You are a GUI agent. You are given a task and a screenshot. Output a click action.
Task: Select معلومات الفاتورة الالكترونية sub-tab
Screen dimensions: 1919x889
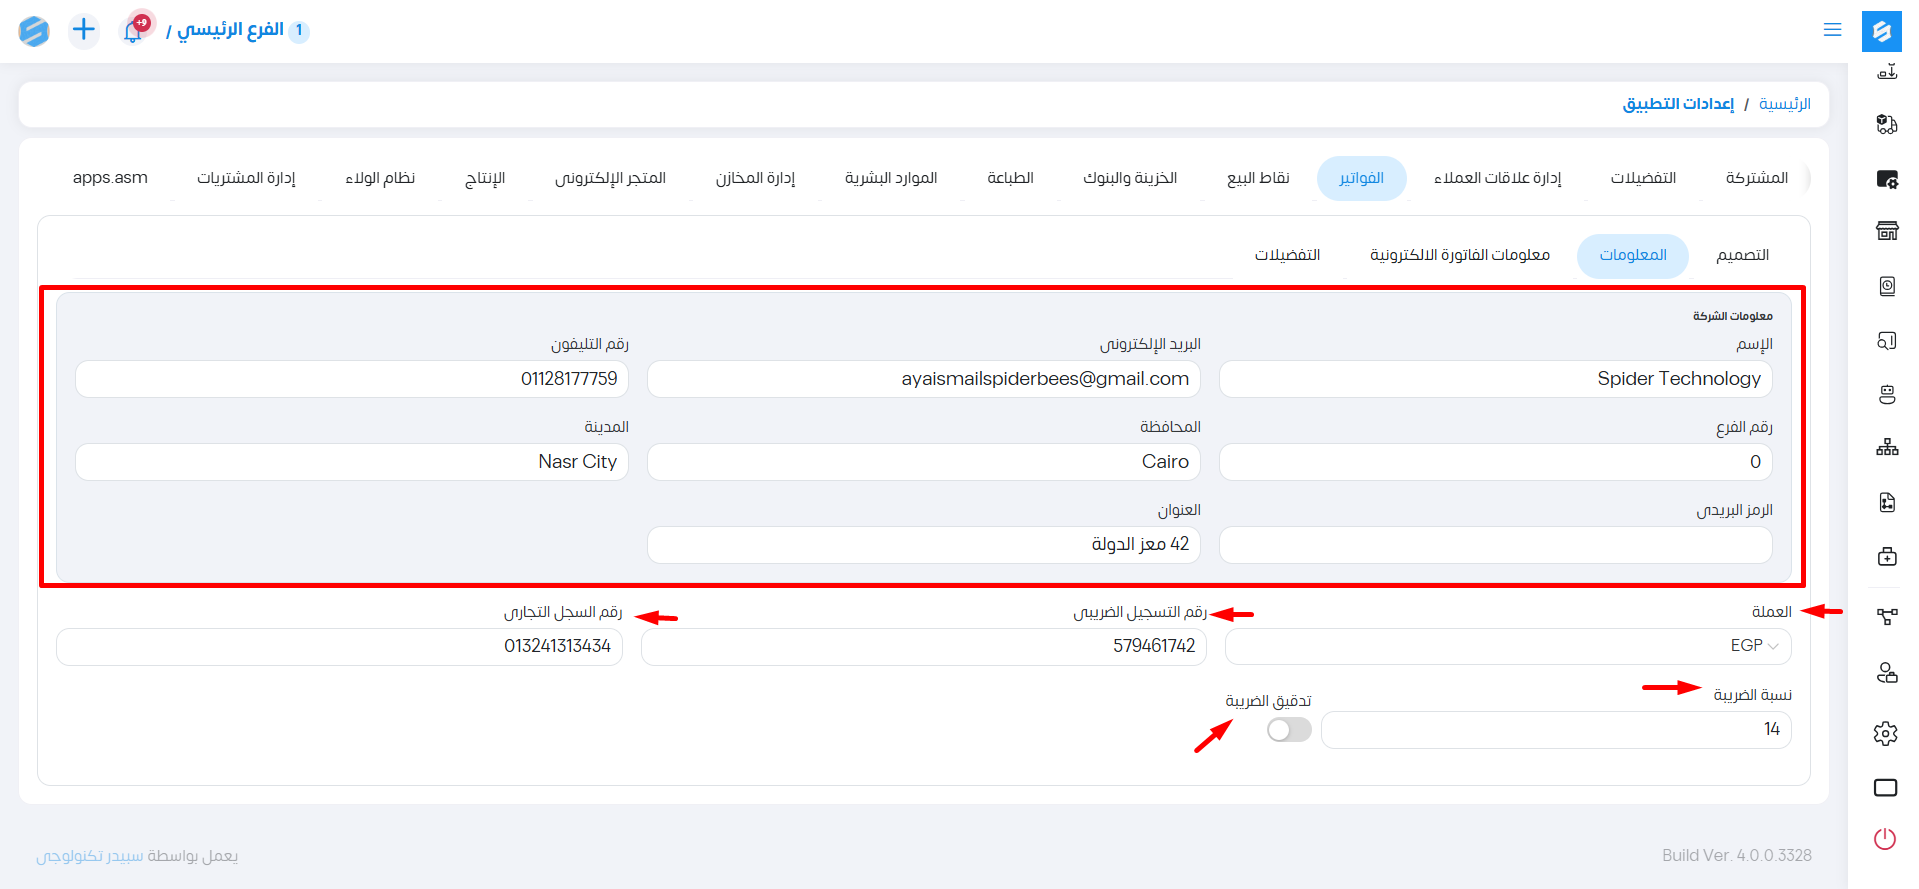(1459, 256)
